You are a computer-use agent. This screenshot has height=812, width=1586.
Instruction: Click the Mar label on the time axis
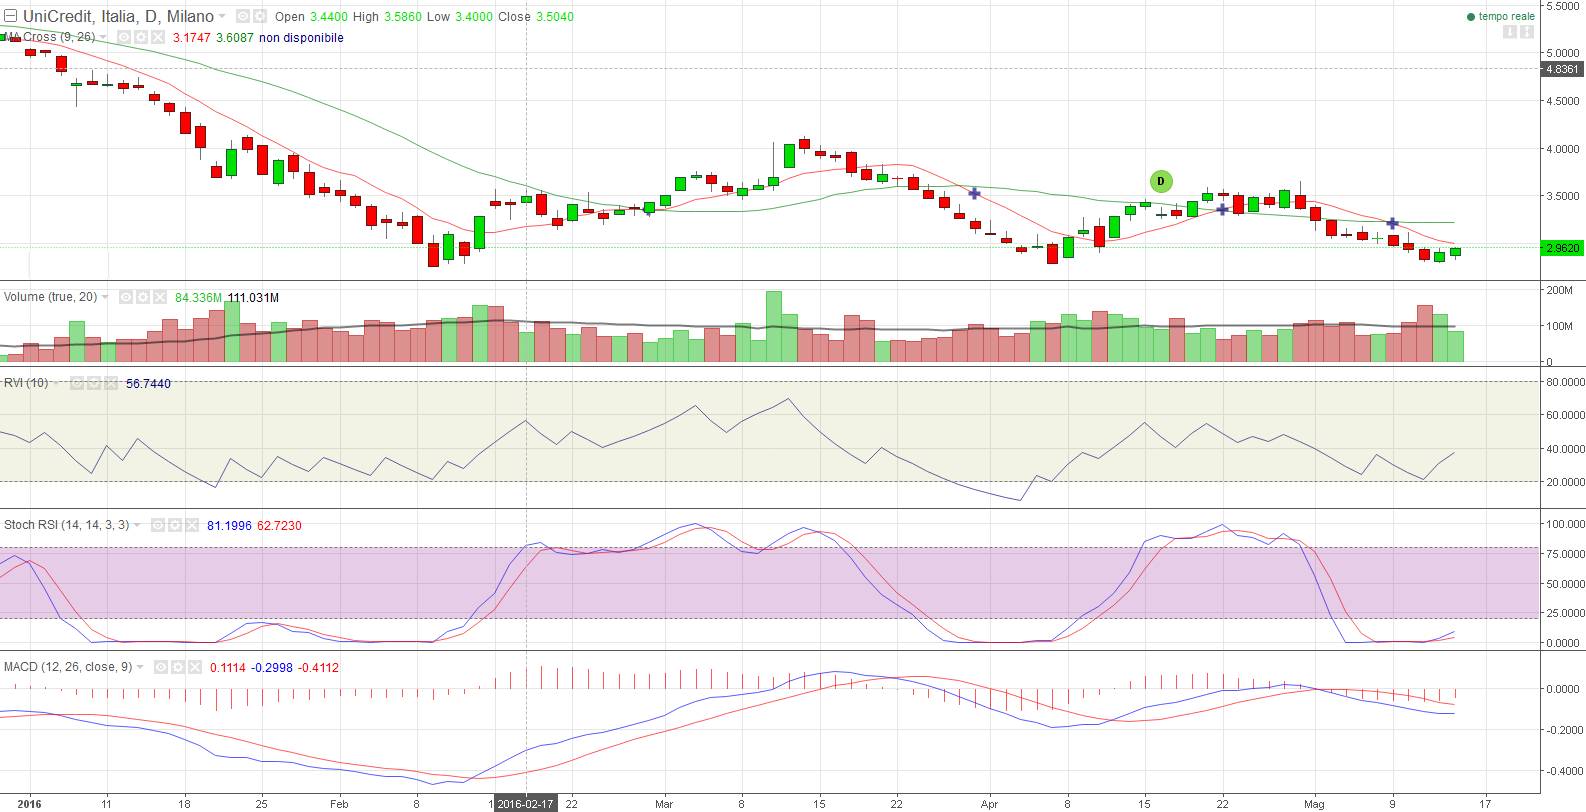coord(664,803)
